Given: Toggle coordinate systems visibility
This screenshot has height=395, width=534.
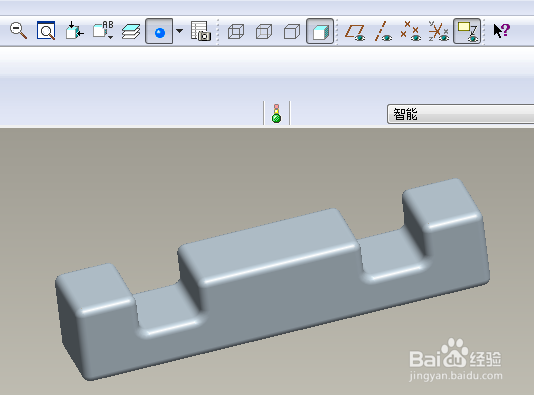Looking at the screenshot, I should (x=439, y=32).
